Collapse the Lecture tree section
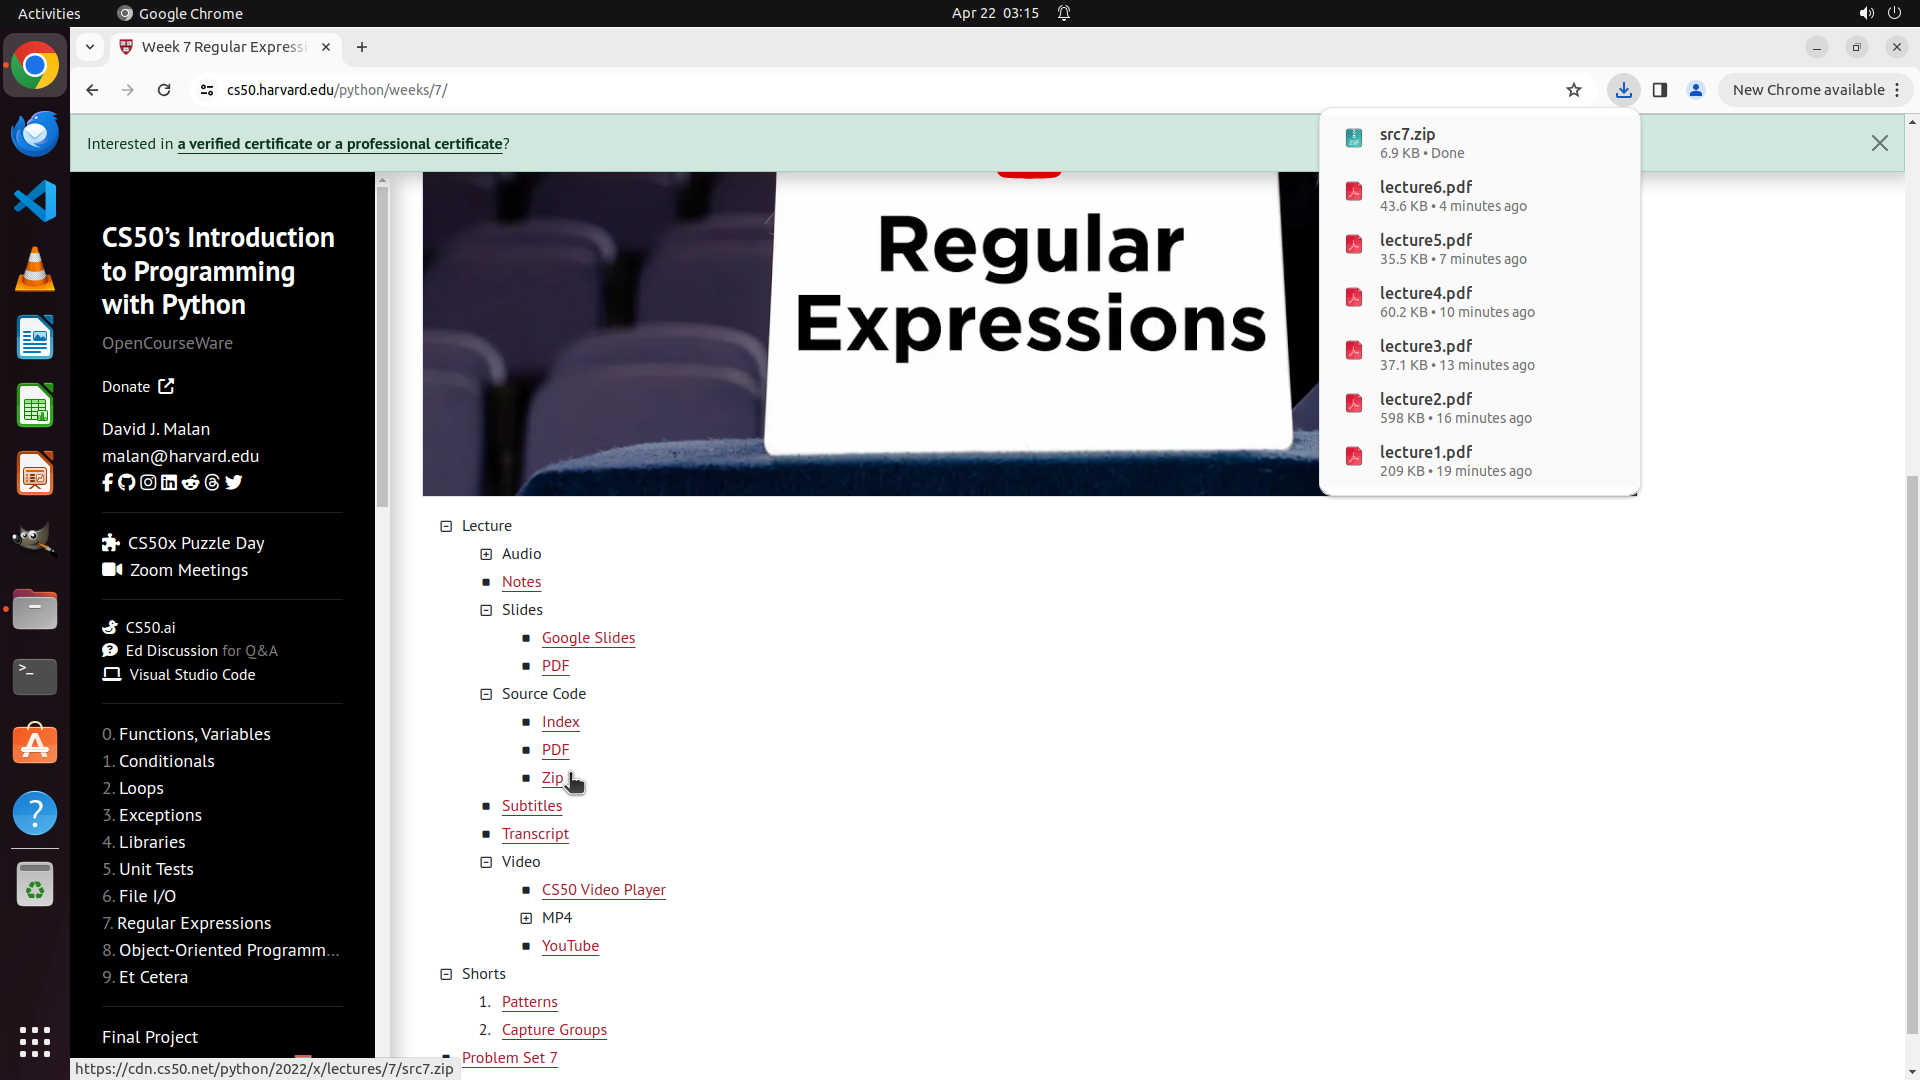 tap(446, 526)
